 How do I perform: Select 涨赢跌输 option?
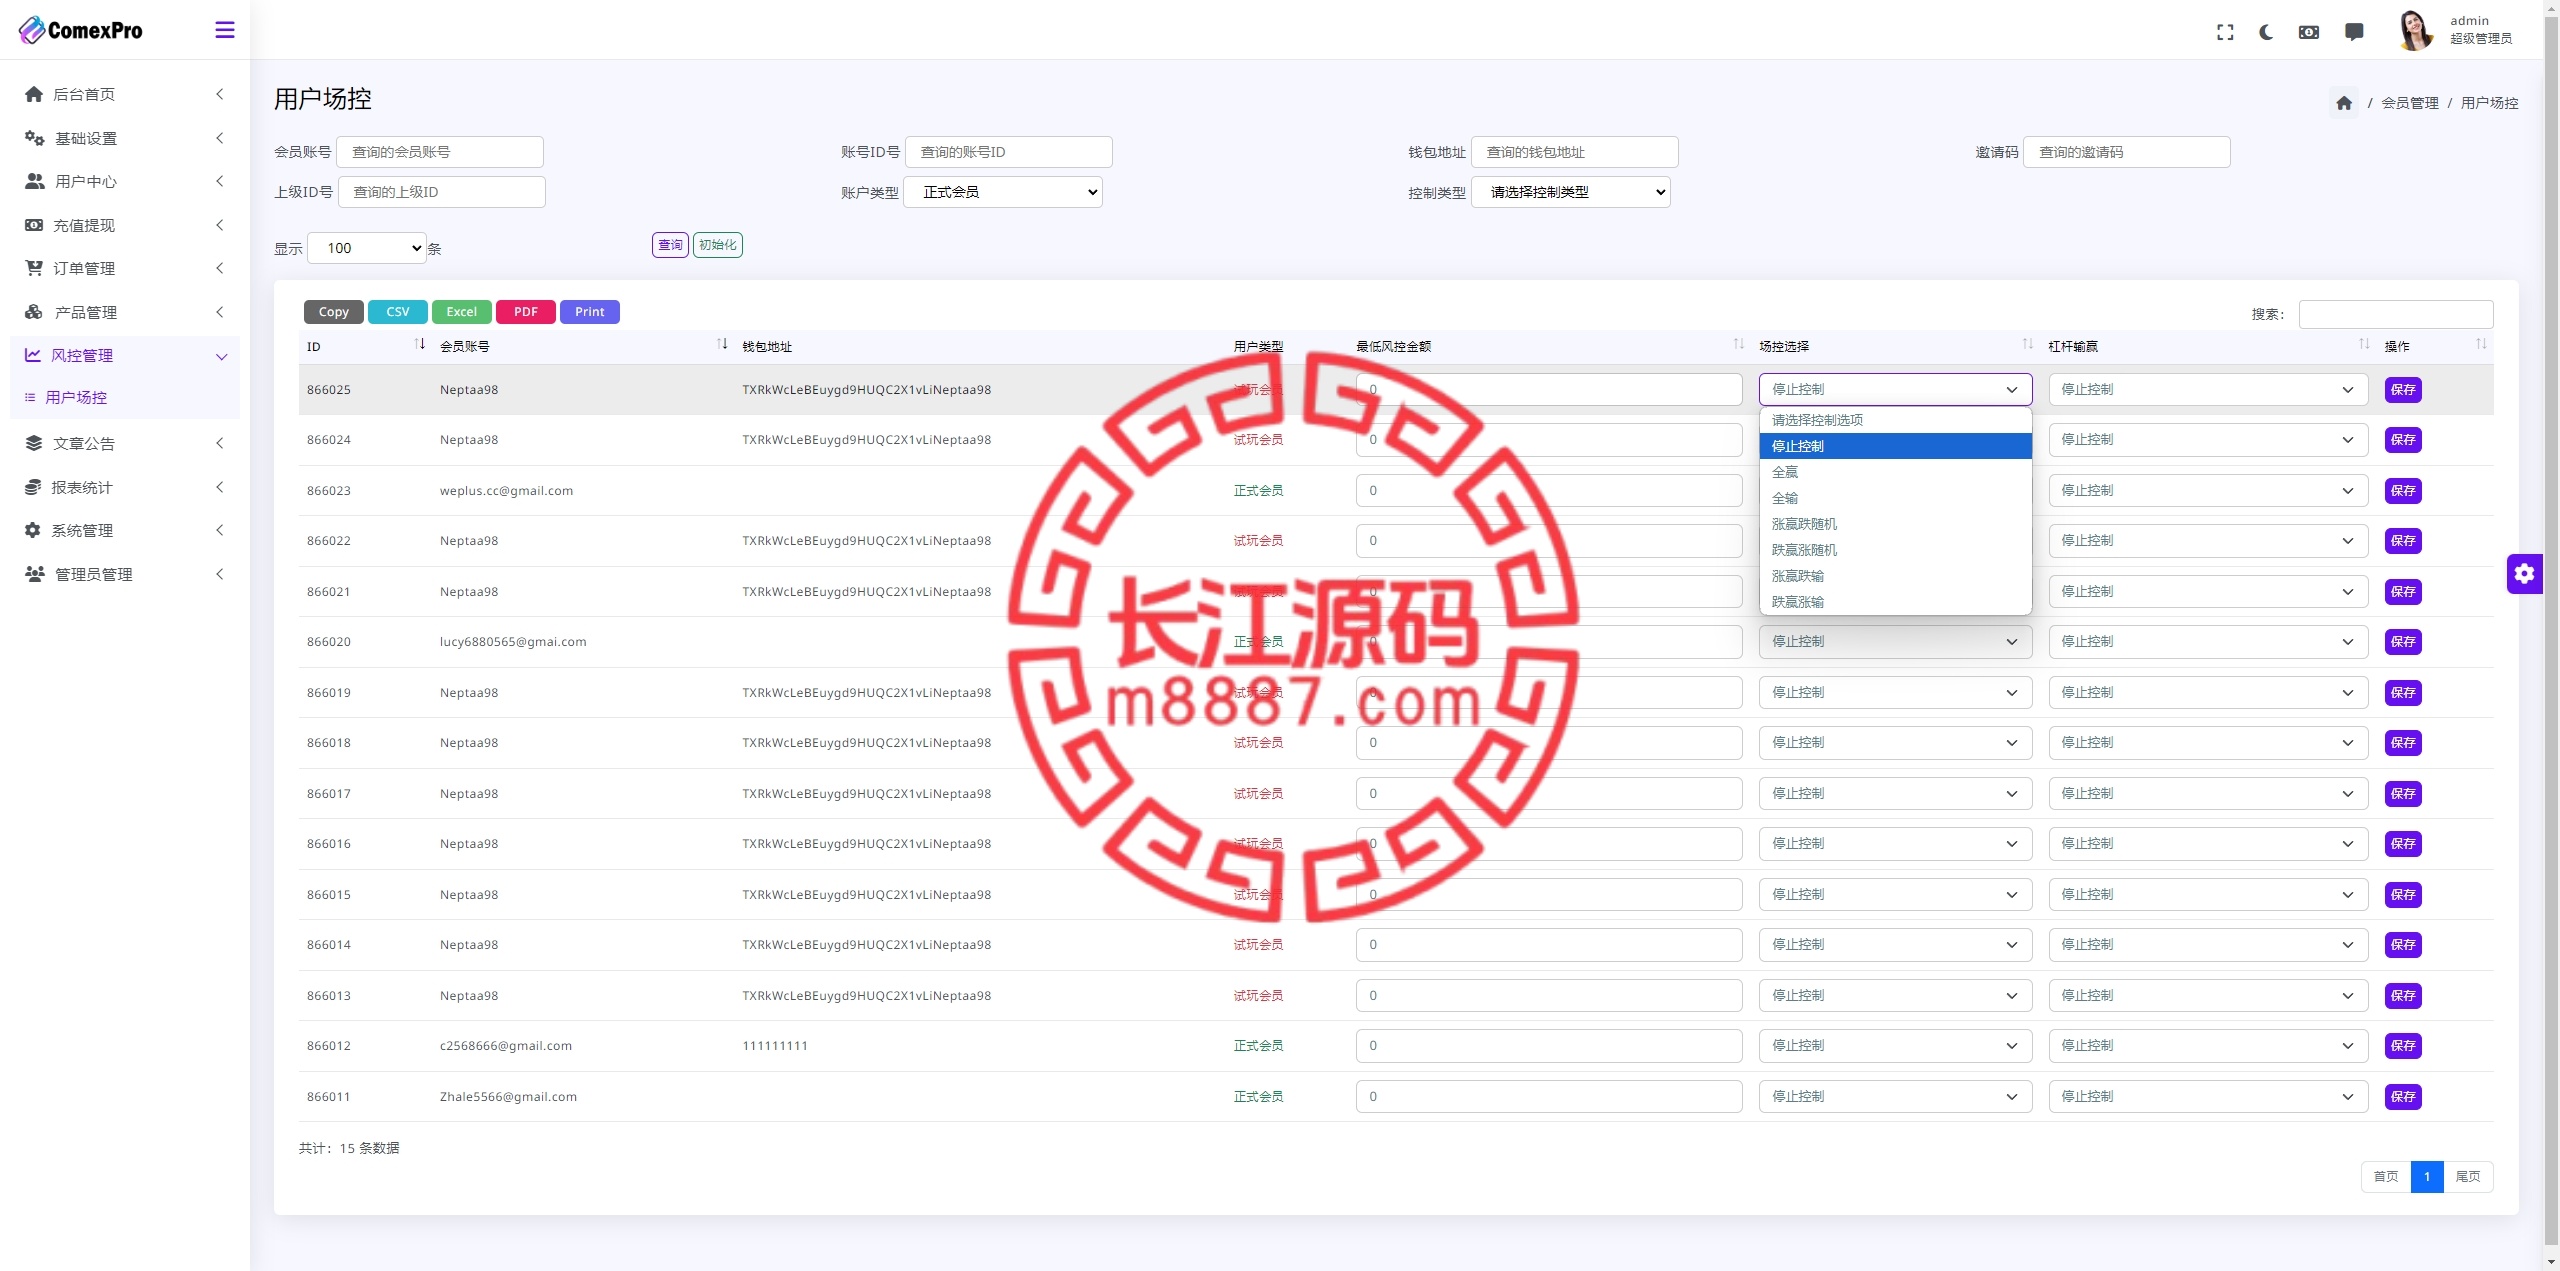click(1895, 576)
